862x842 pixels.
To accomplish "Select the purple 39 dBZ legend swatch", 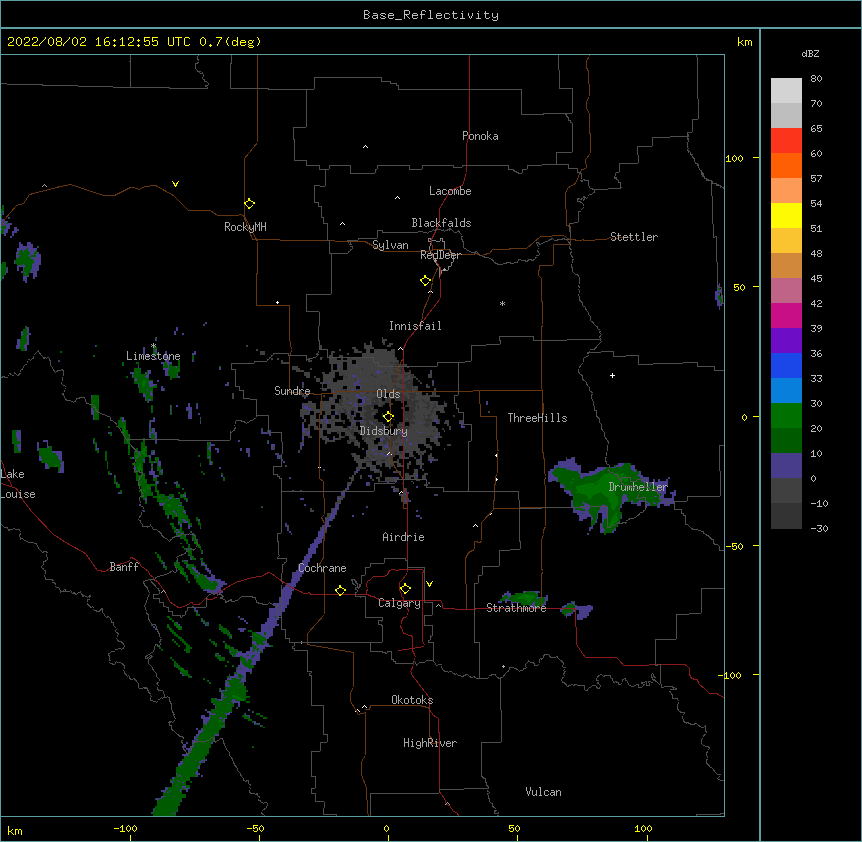I will pyautogui.click(x=786, y=341).
